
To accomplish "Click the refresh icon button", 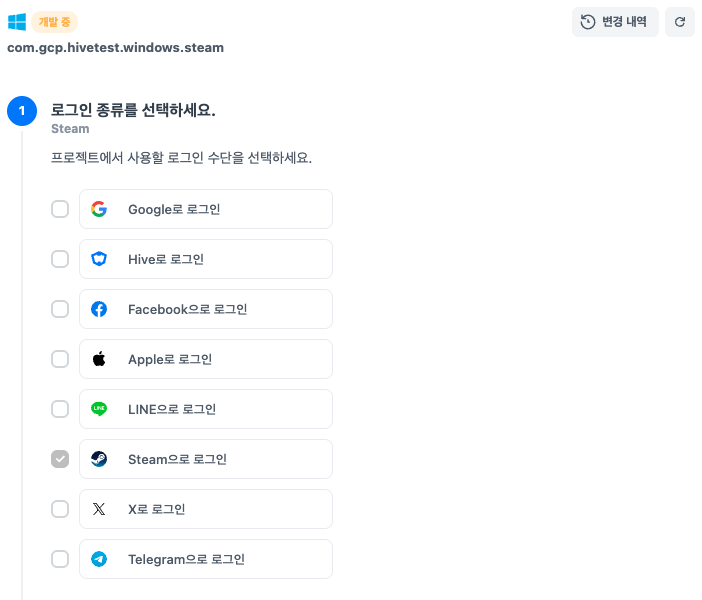I will click(680, 22).
